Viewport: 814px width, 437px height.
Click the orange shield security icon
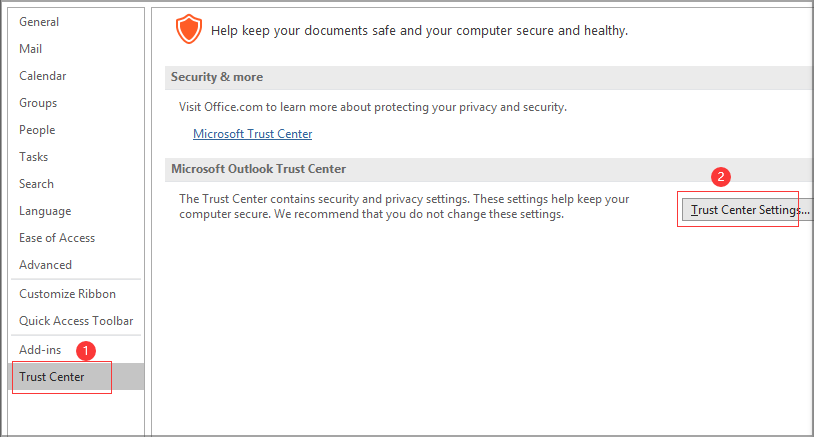(188, 30)
